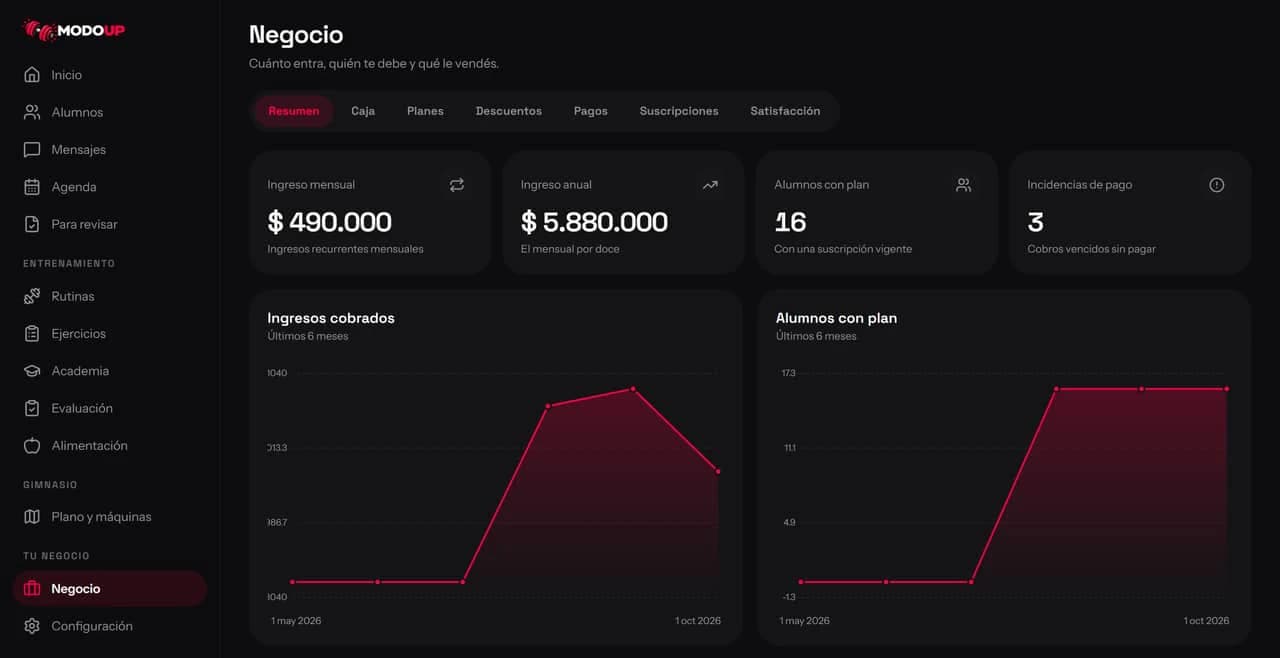Click the Rutinas dumbbell icon

click(32, 296)
